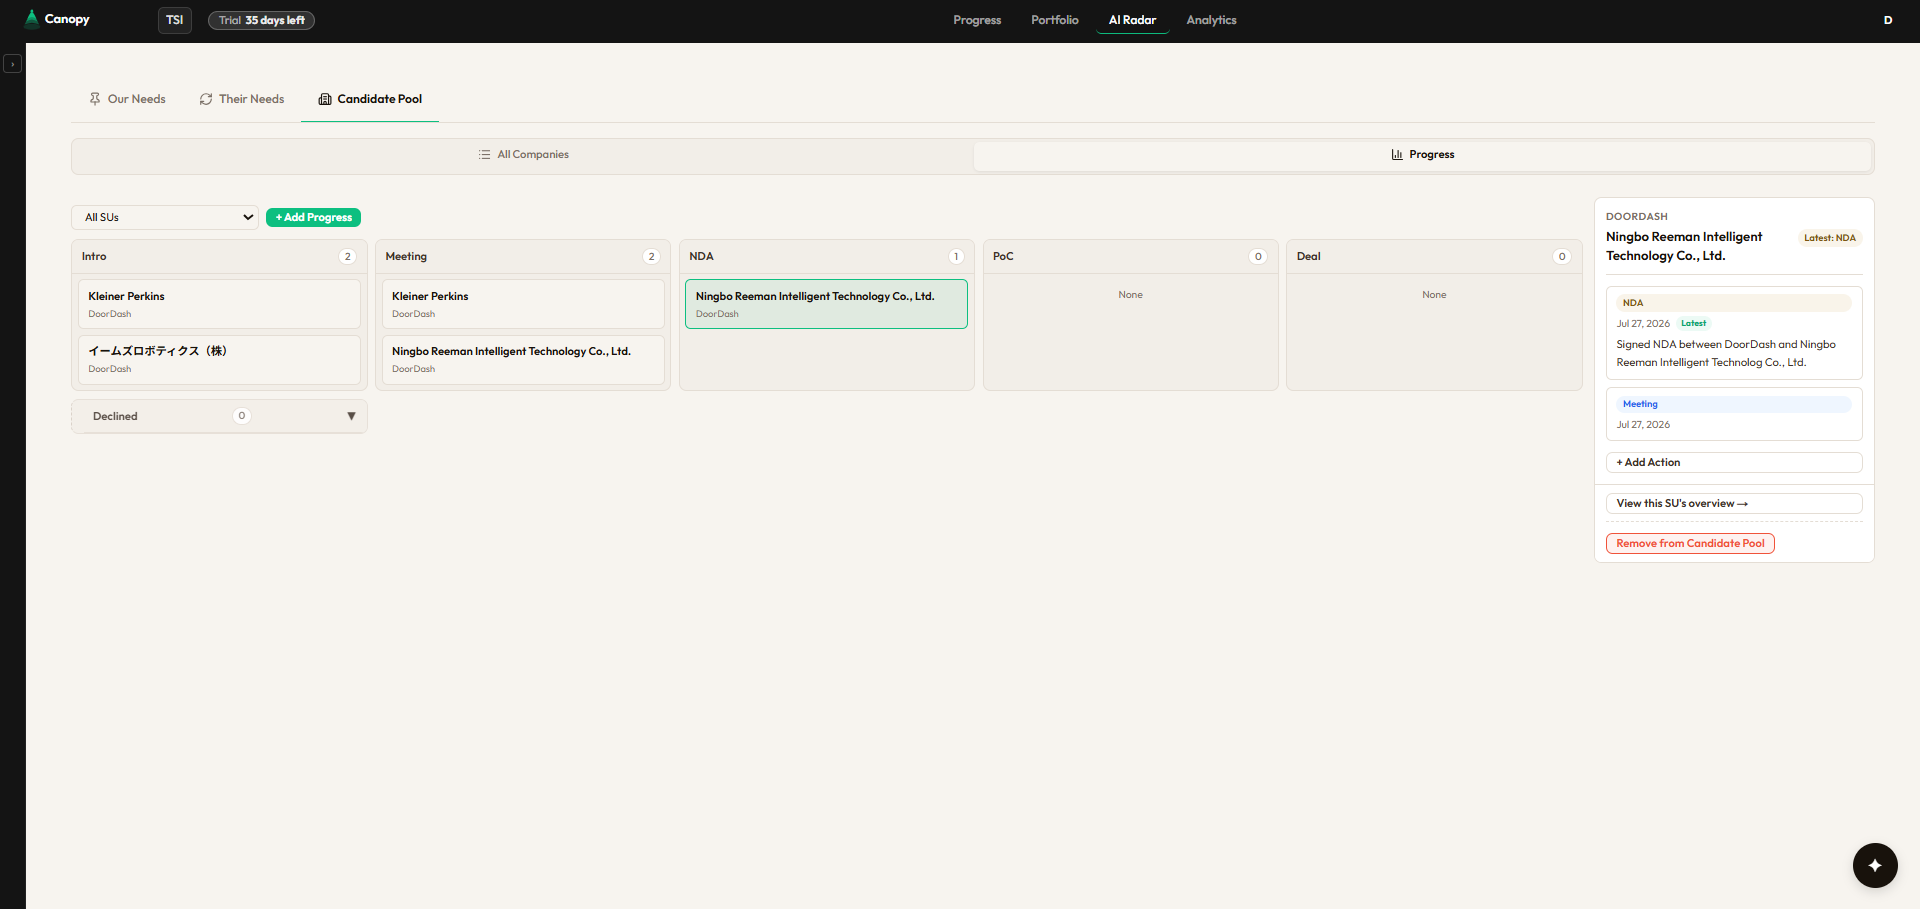Click the Deal column count badge
1920x909 pixels.
click(1562, 257)
